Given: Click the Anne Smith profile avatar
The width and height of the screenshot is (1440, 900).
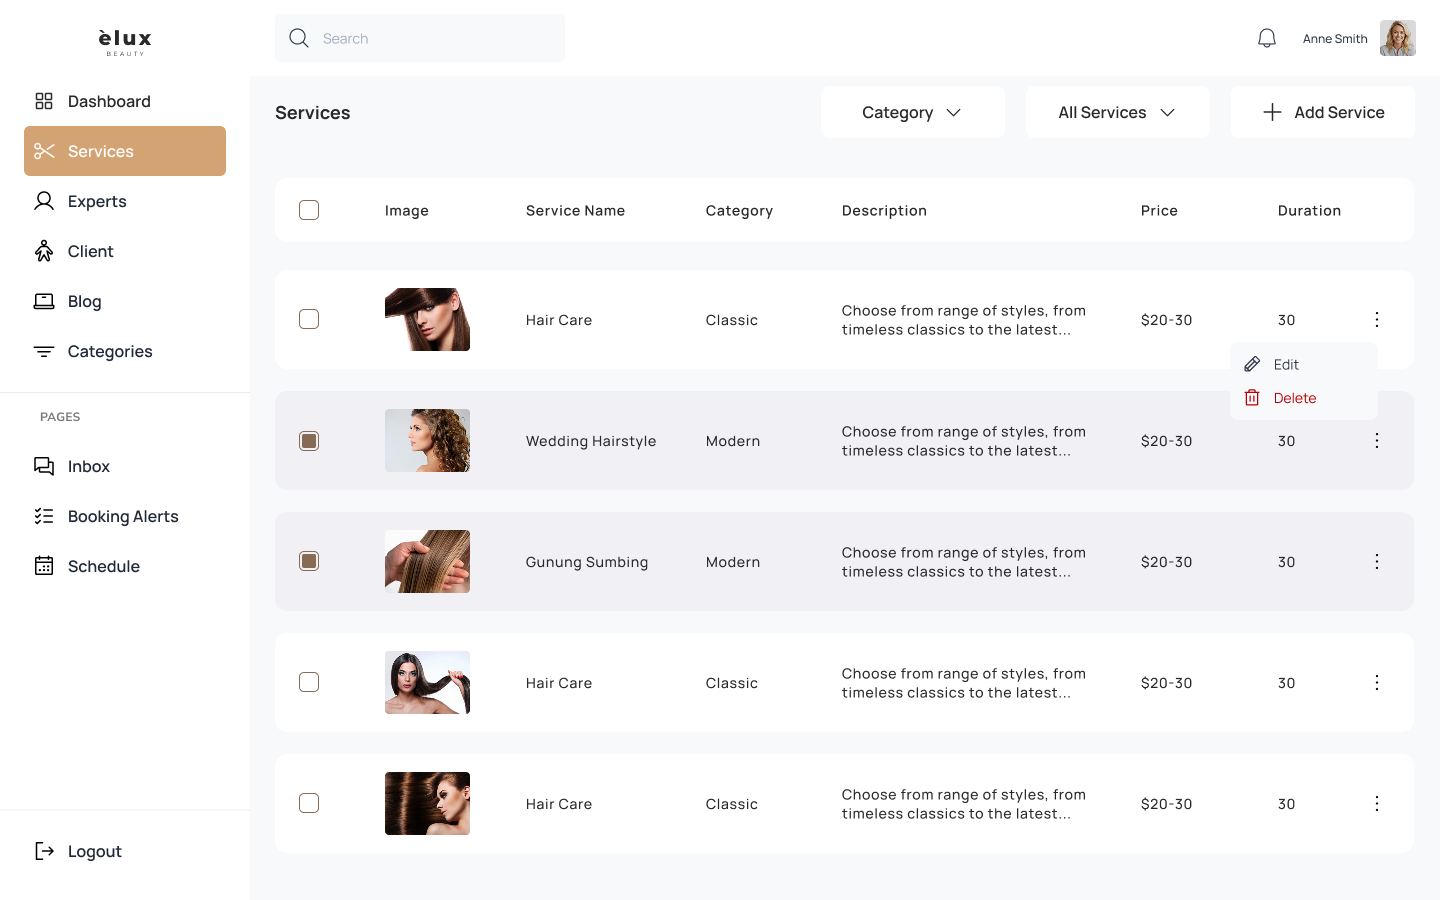Looking at the screenshot, I should pos(1397,38).
